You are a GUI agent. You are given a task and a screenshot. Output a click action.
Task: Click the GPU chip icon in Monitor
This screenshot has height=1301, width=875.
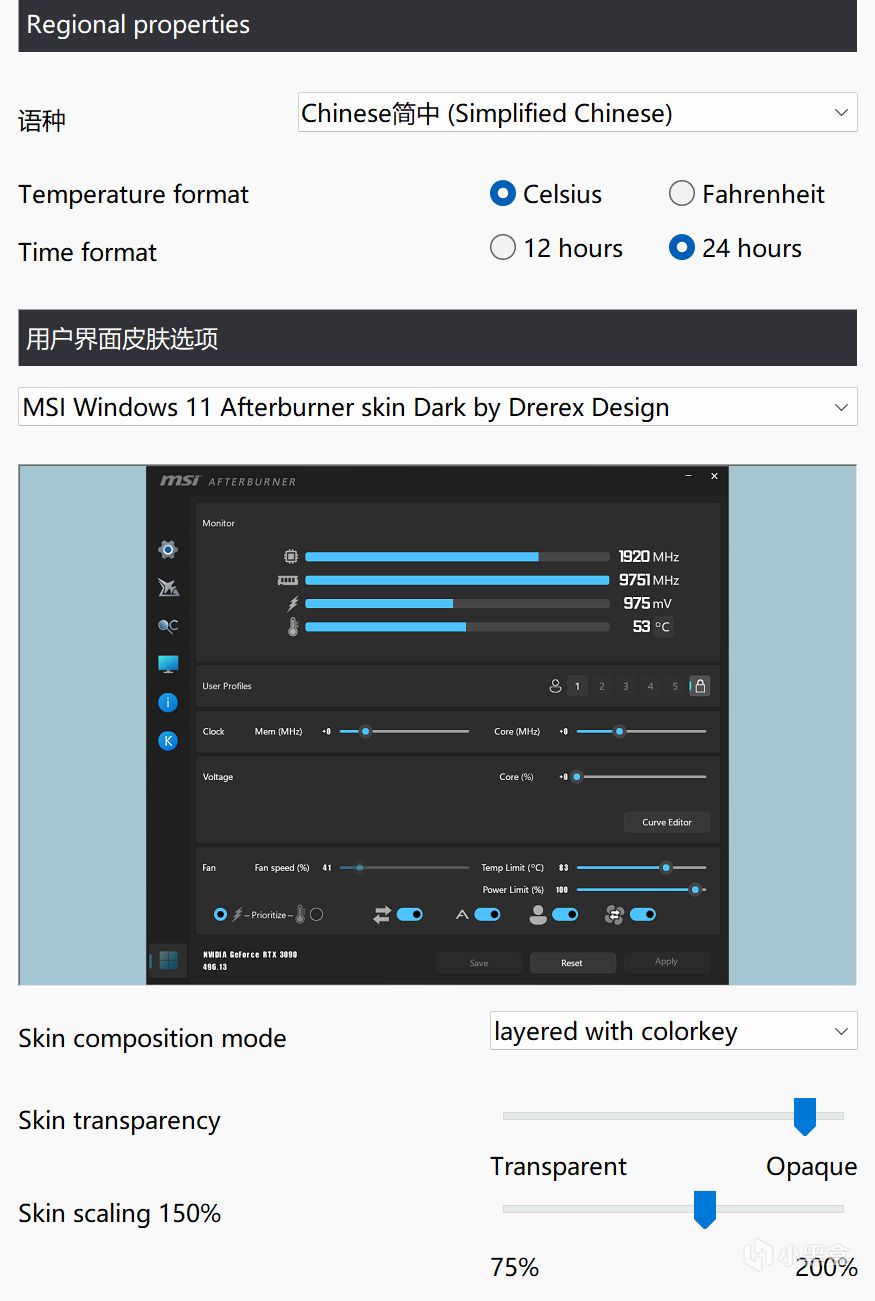tap(291, 556)
